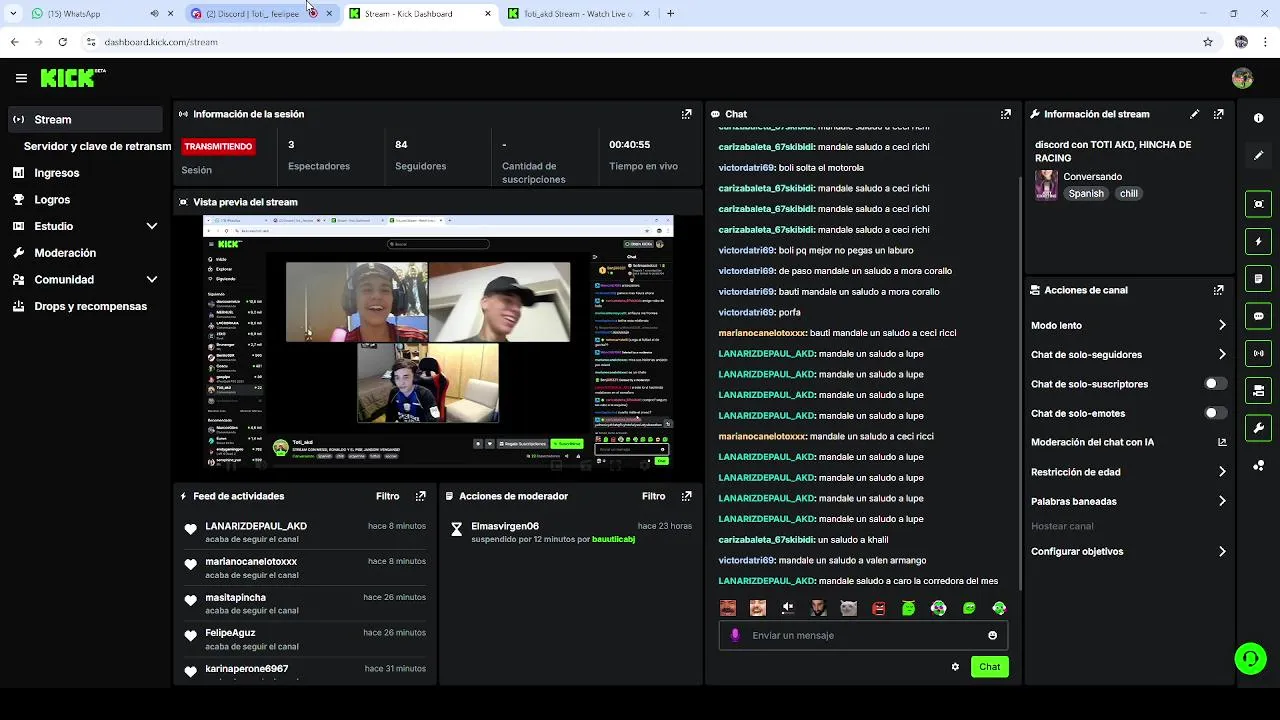Select Stream in the left sidebar
The image size is (1280, 720).
[x=85, y=119]
